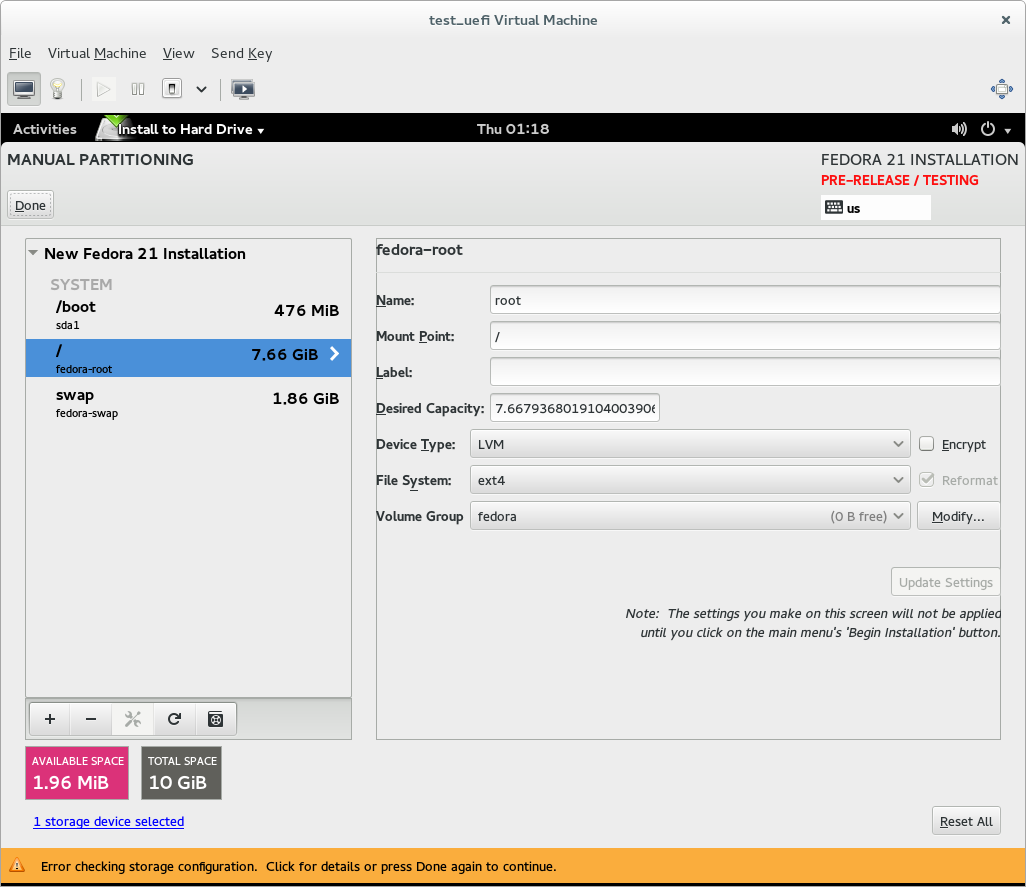
Task: Collapse New Fedora 21 Installation tree
Action: pos(33,252)
